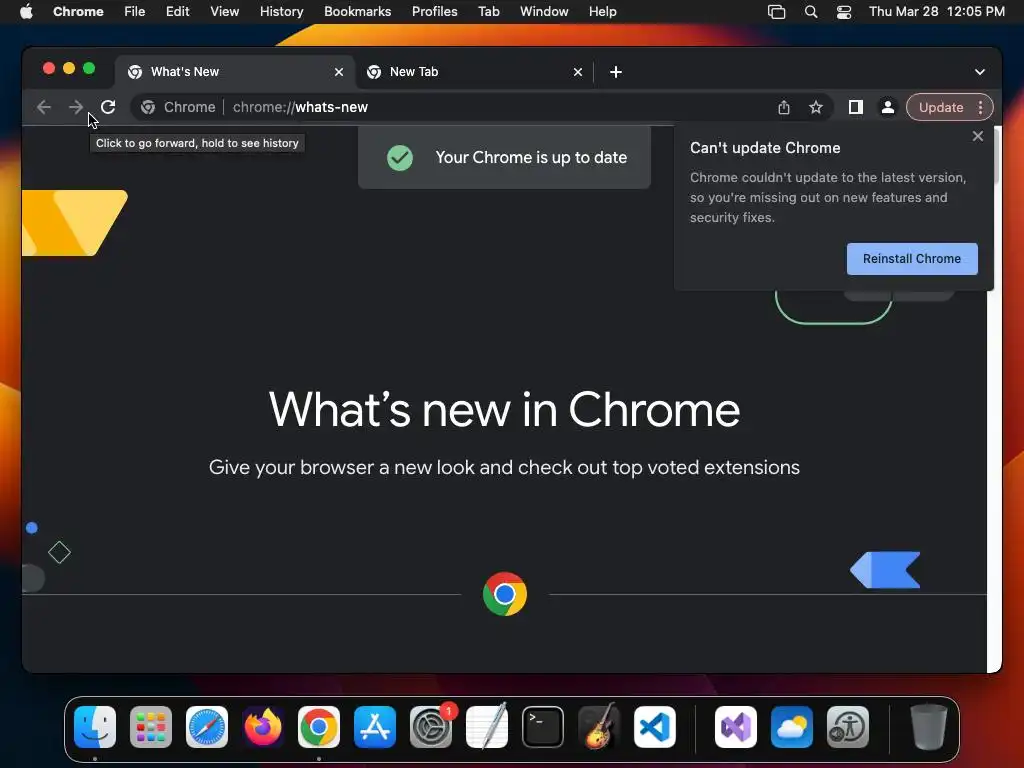The width and height of the screenshot is (1024, 768).
Task: Click the Chrome site info chip in the address bar
Action: [178, 107]
